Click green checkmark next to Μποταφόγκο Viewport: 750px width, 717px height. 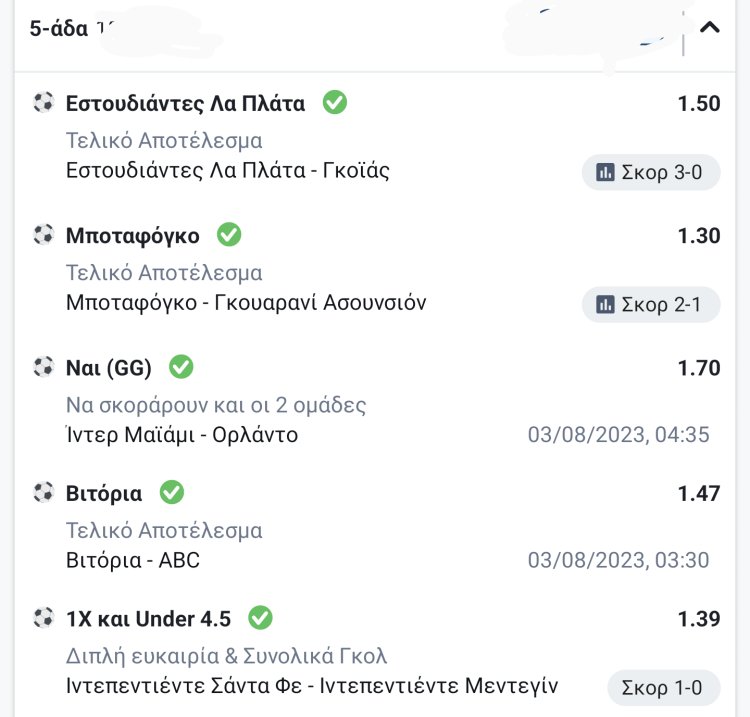tap(229, 235)
